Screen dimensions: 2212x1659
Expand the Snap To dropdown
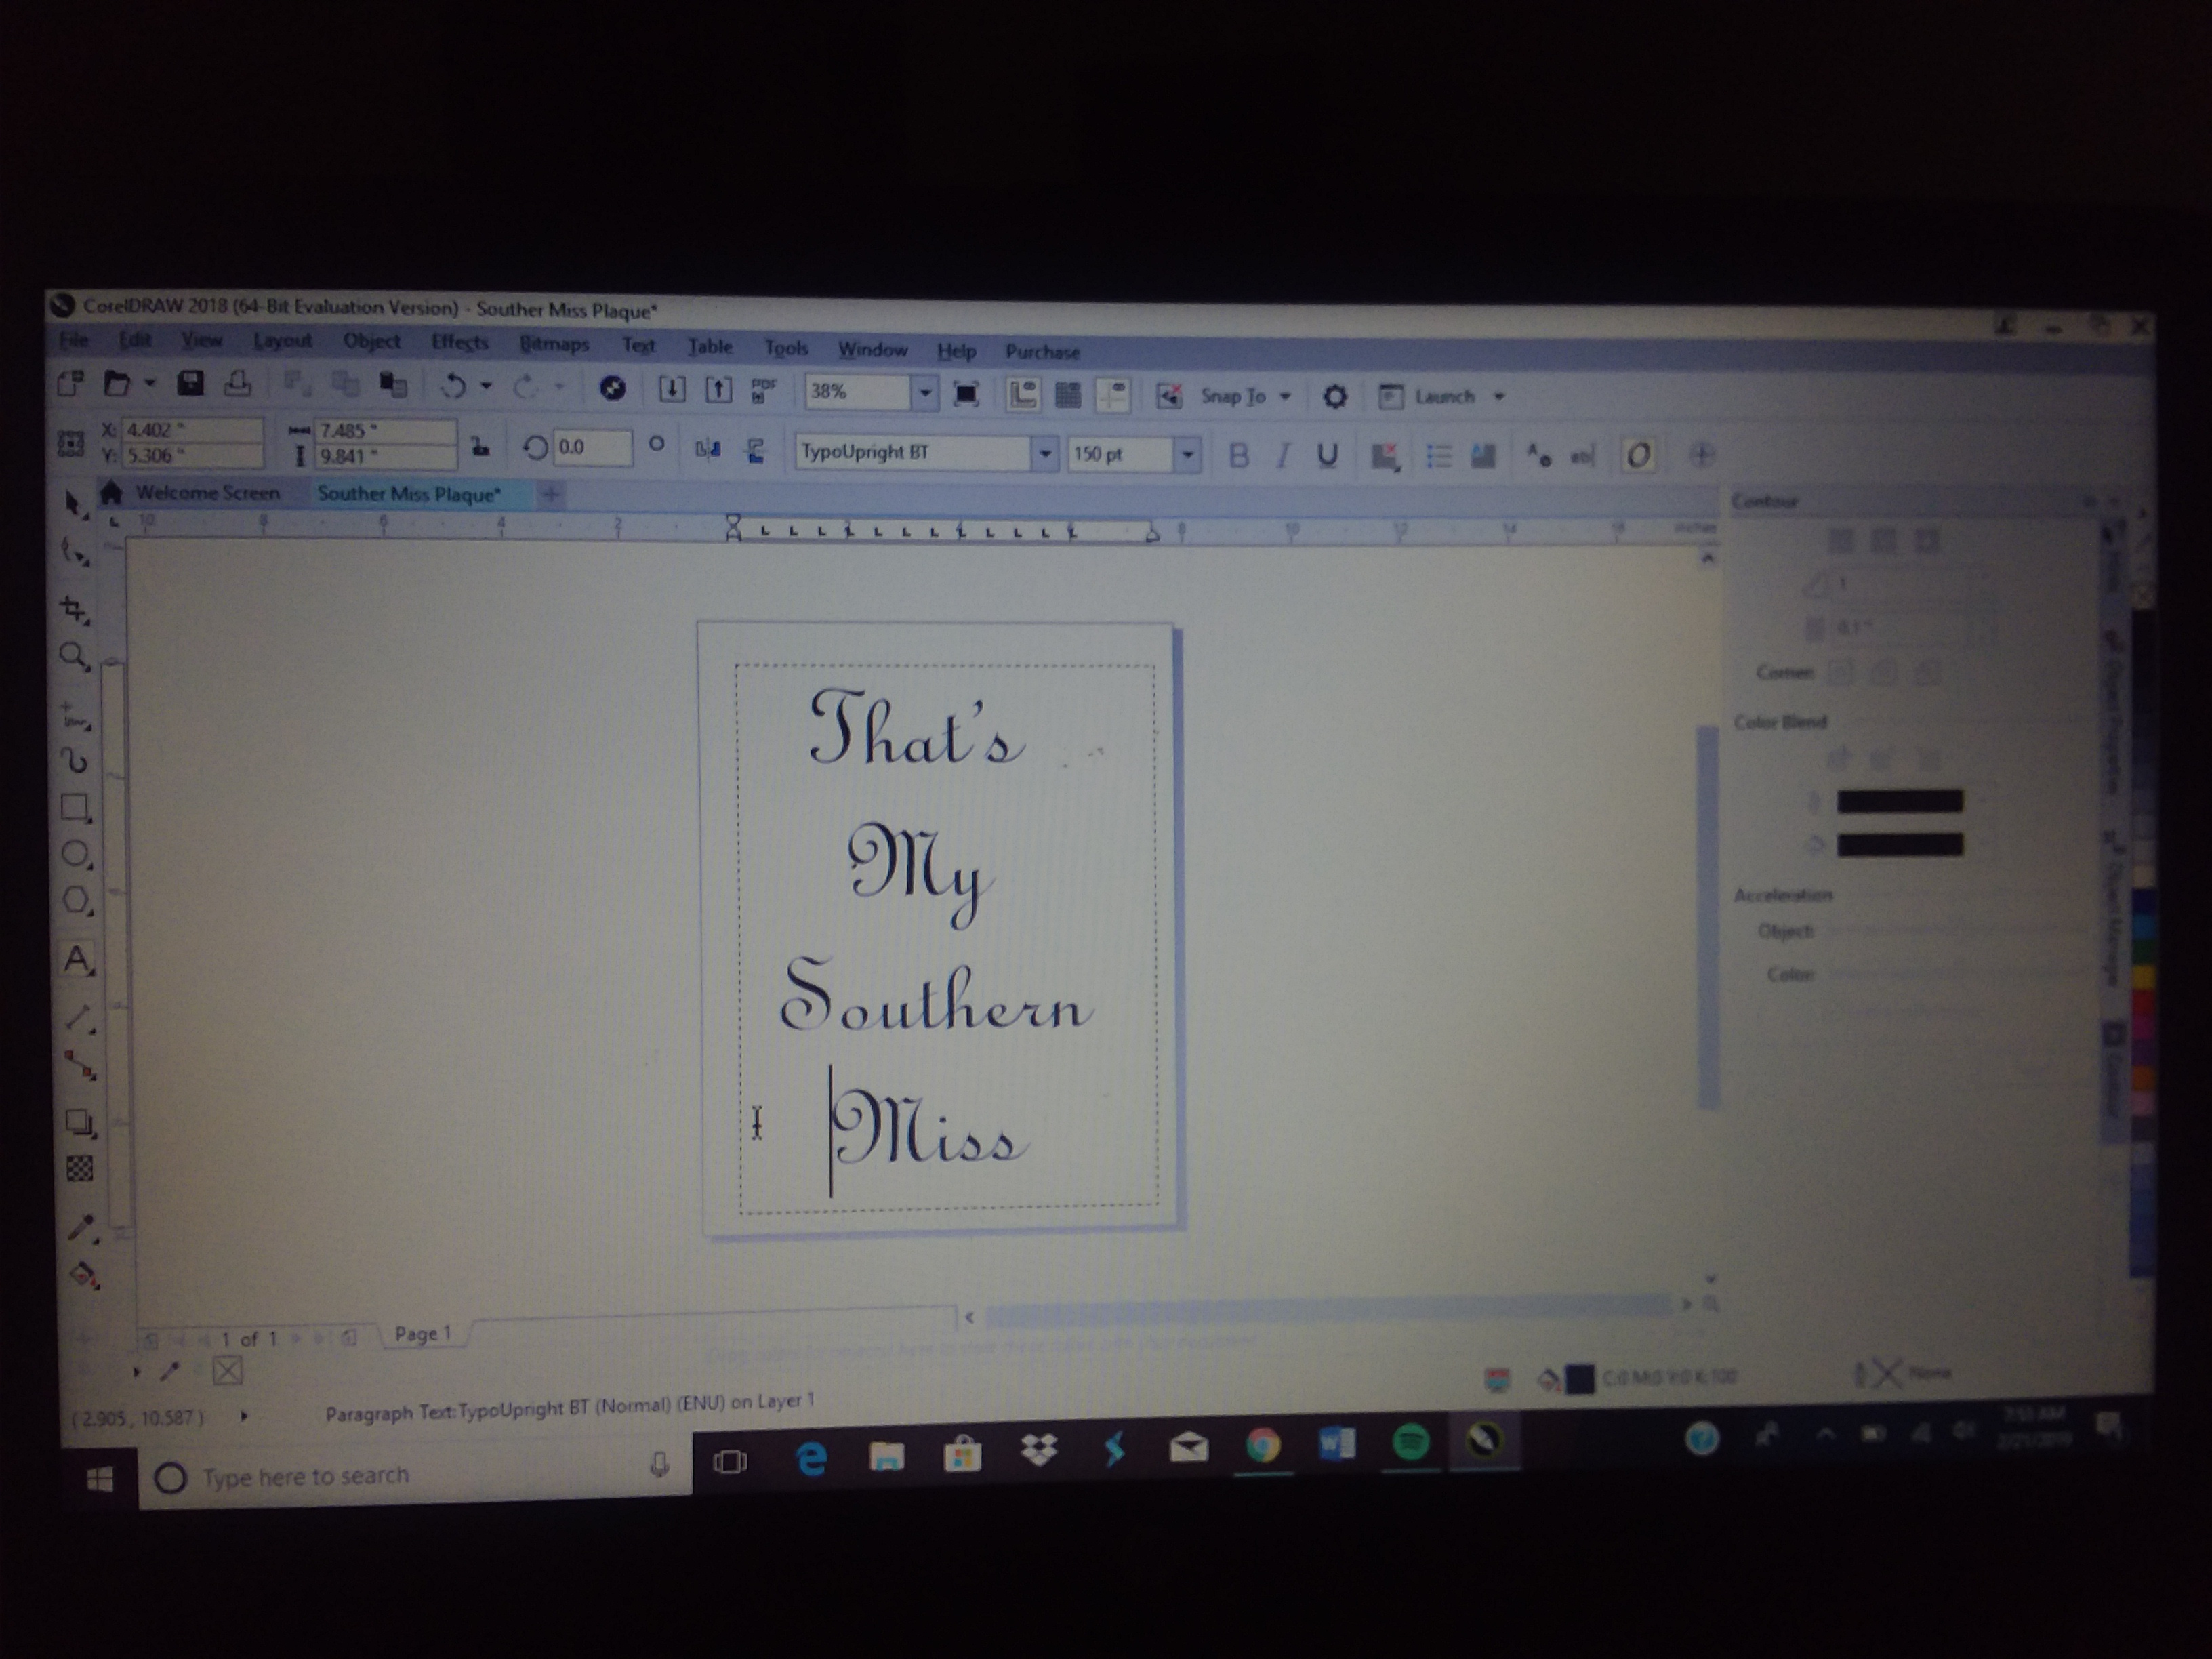pyautogui.click(x=1286, y=397)
